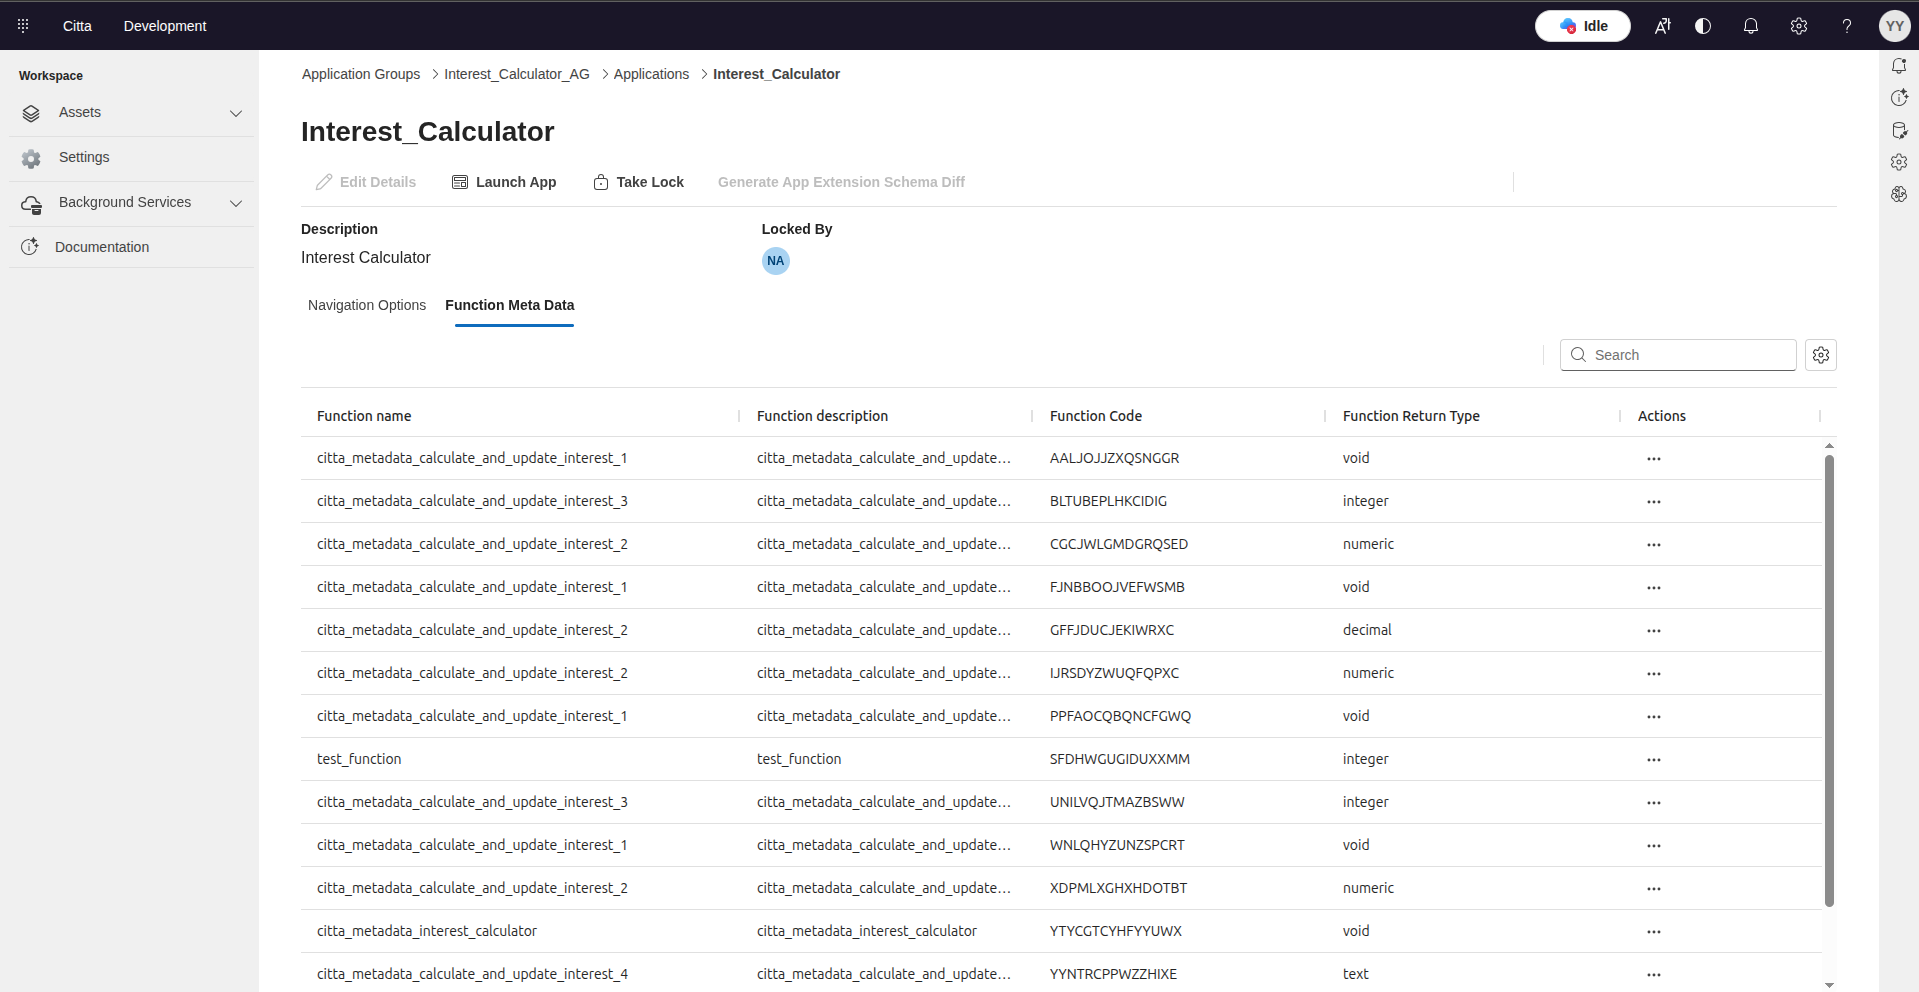Switch to the Navigation Options tab

point(366,305)
